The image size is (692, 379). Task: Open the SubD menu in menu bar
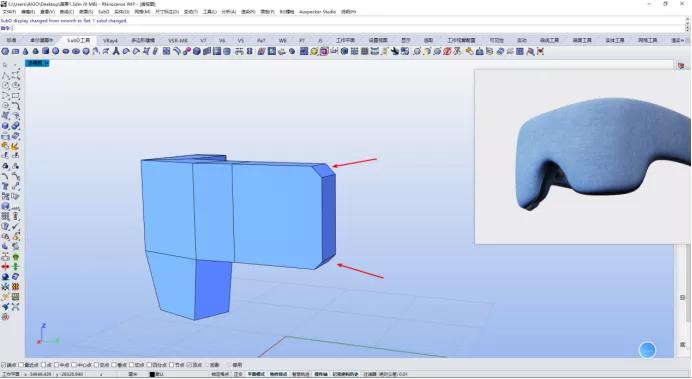pos(104,11)
